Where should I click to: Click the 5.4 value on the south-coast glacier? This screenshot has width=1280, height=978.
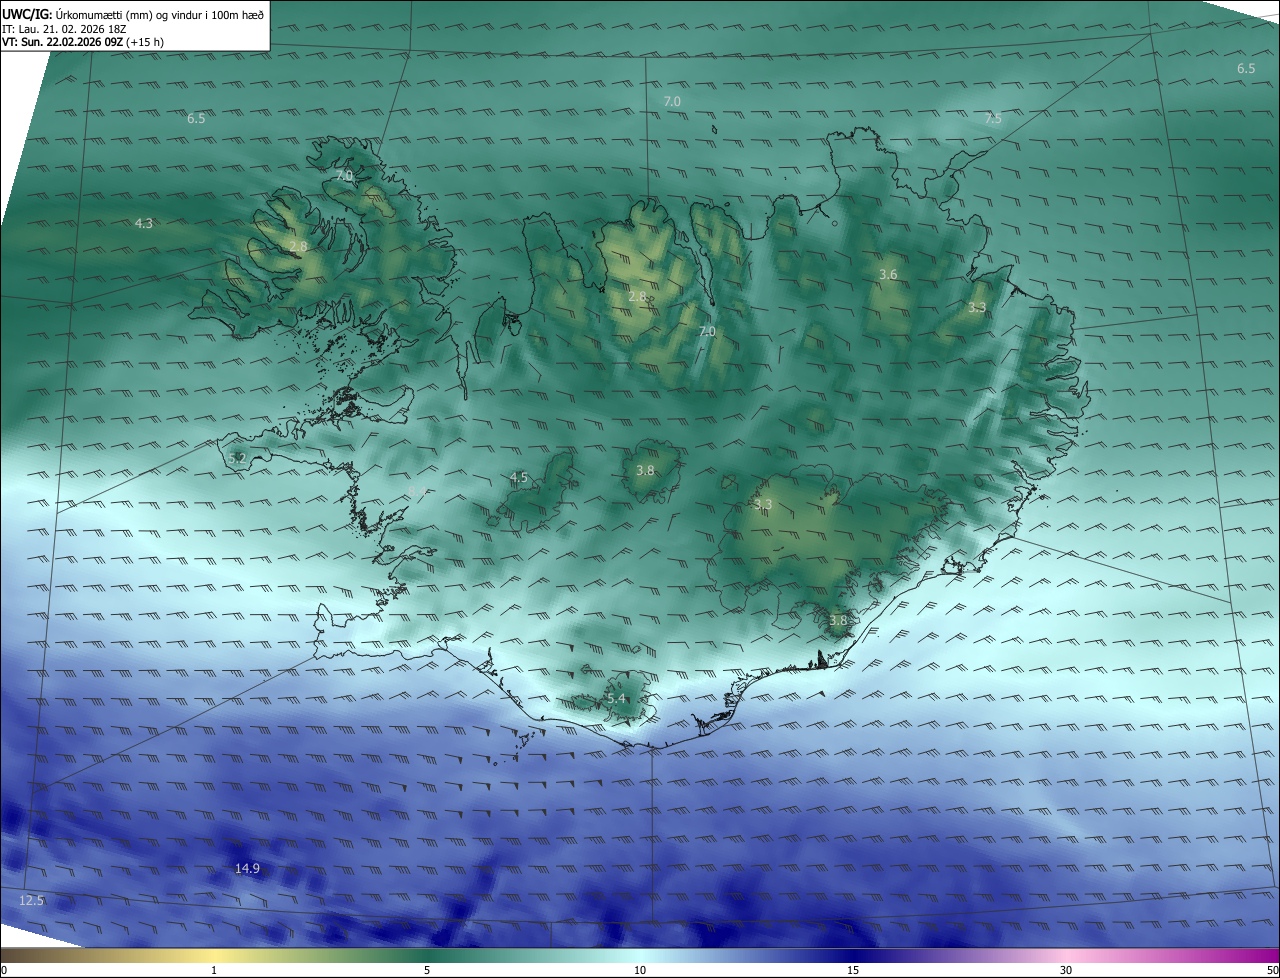pyautogui.click(x=615, y=698)
